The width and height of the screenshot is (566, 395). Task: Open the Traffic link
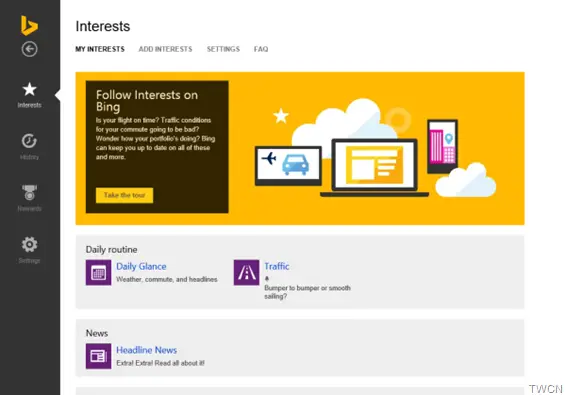277,266
